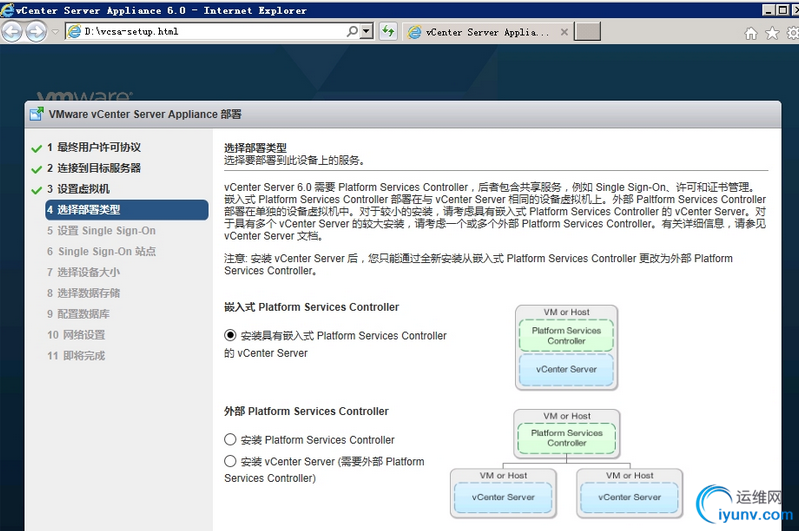Click step 8 选择数据存储

84,294
